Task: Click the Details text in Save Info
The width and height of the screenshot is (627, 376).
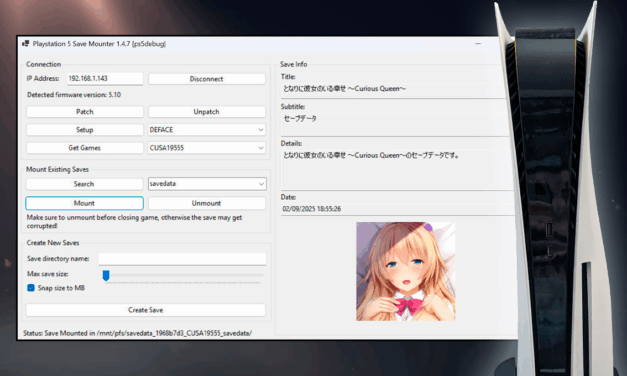Action: point(371,155)
